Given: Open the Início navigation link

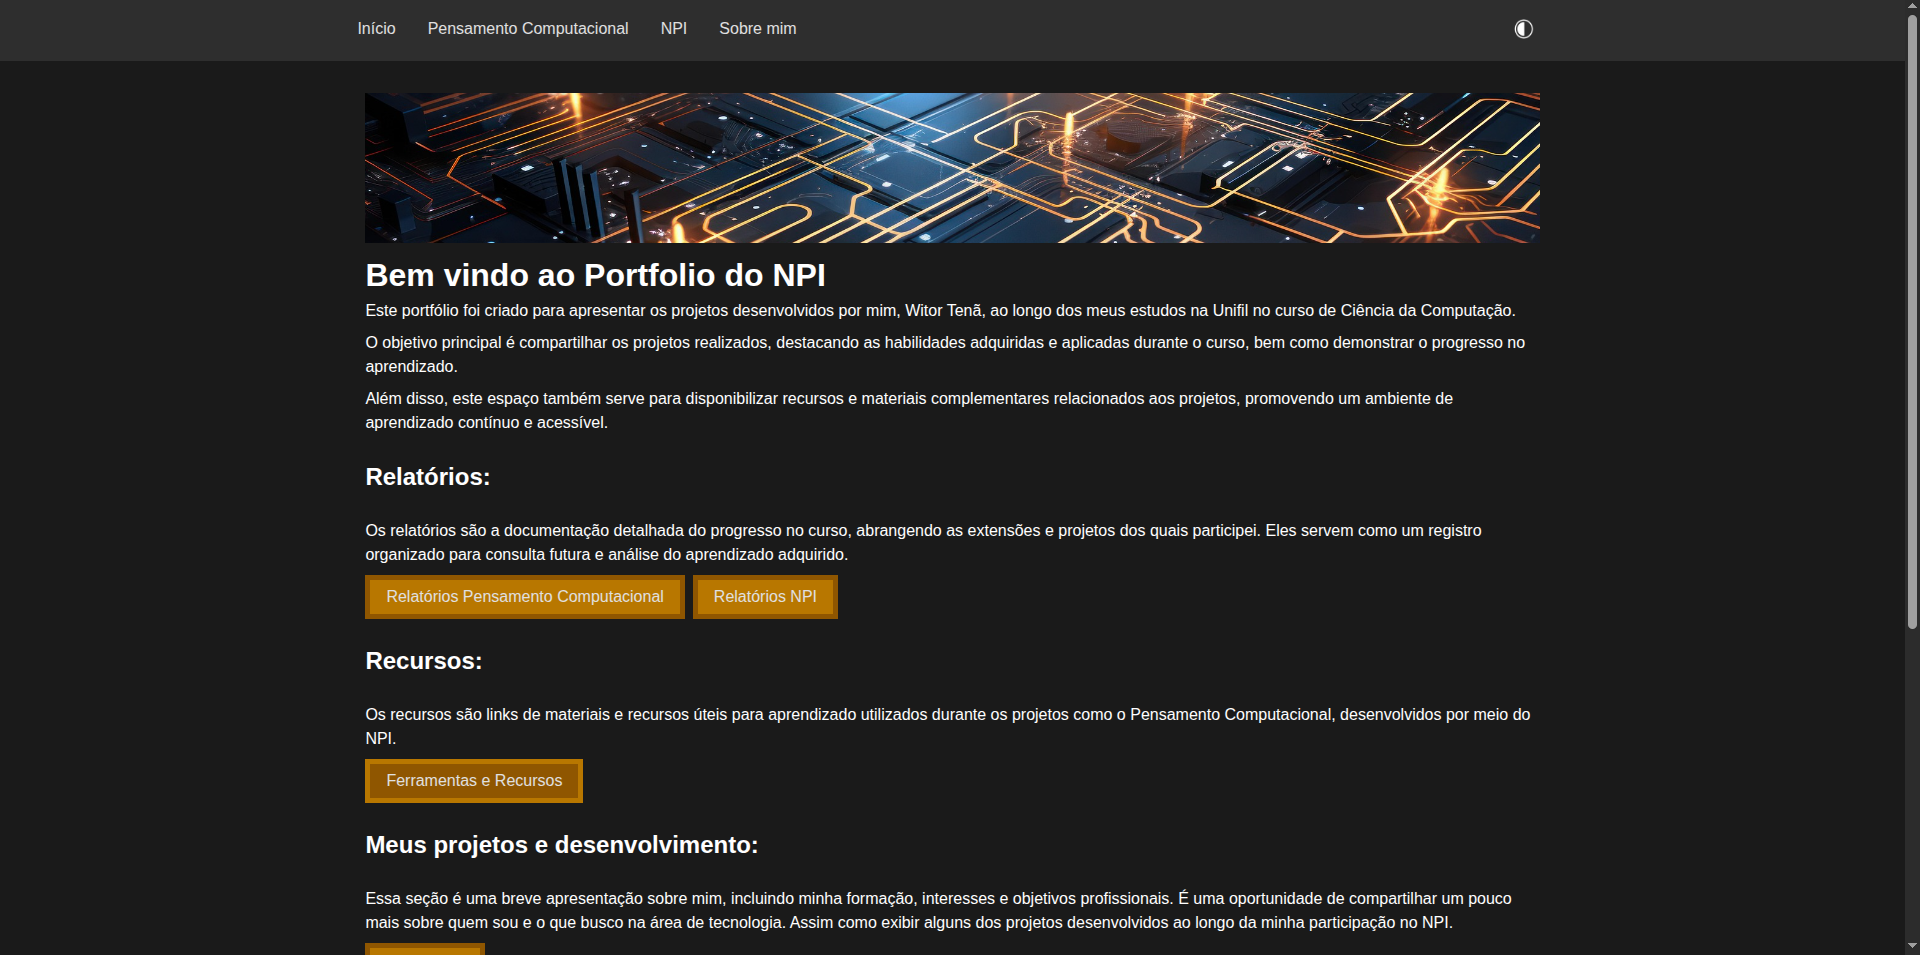Looking at the screenshot, I should [376, 29].
